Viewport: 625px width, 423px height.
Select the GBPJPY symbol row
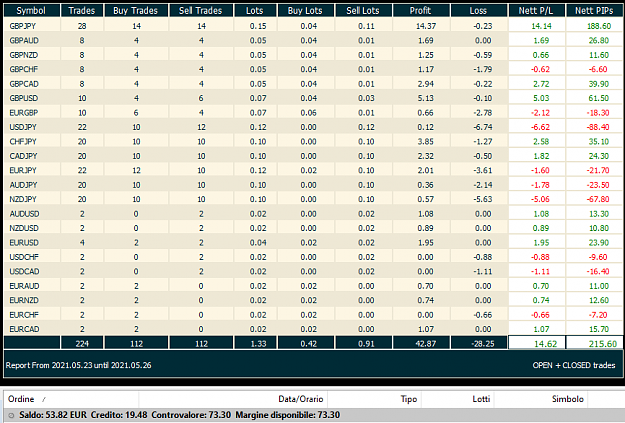(313, 26)
